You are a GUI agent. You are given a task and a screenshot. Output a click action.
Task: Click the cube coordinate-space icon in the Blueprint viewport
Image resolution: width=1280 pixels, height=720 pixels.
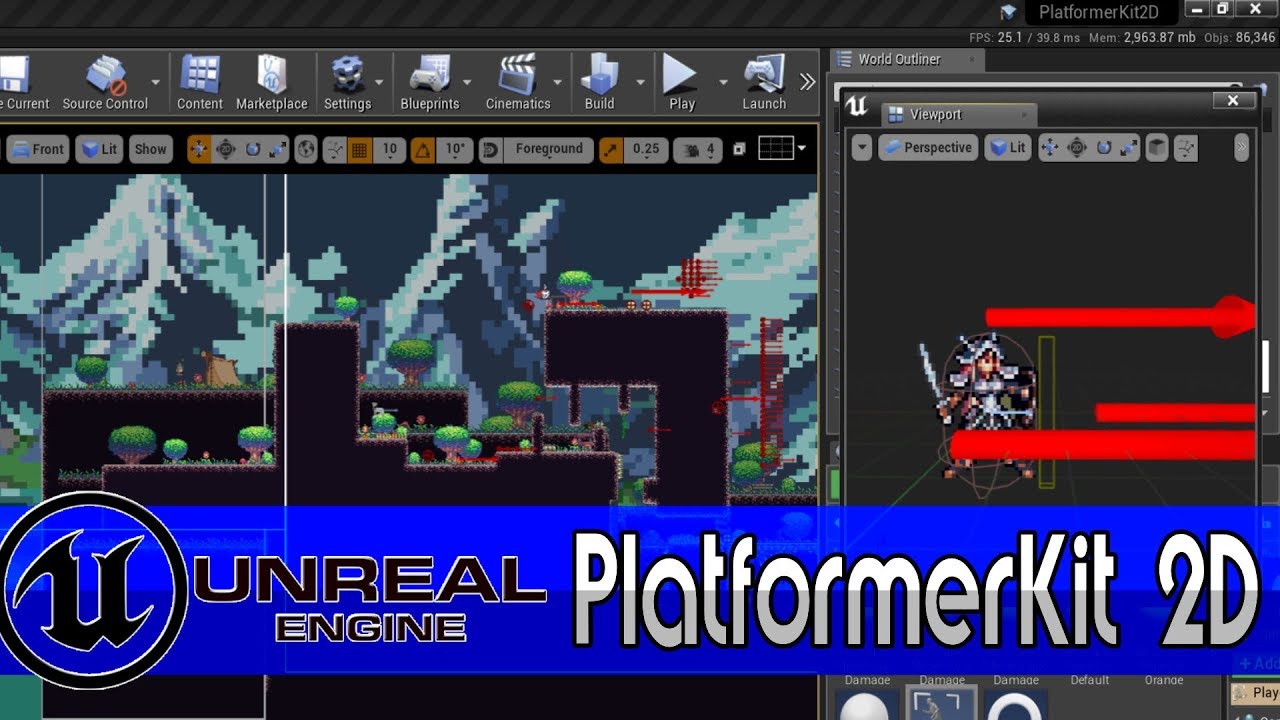(1157, 148)
